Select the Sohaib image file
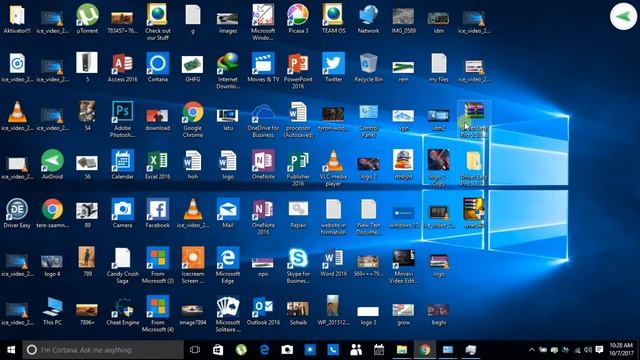This screenshot has height=360, width=640. [x=298, y=312]
